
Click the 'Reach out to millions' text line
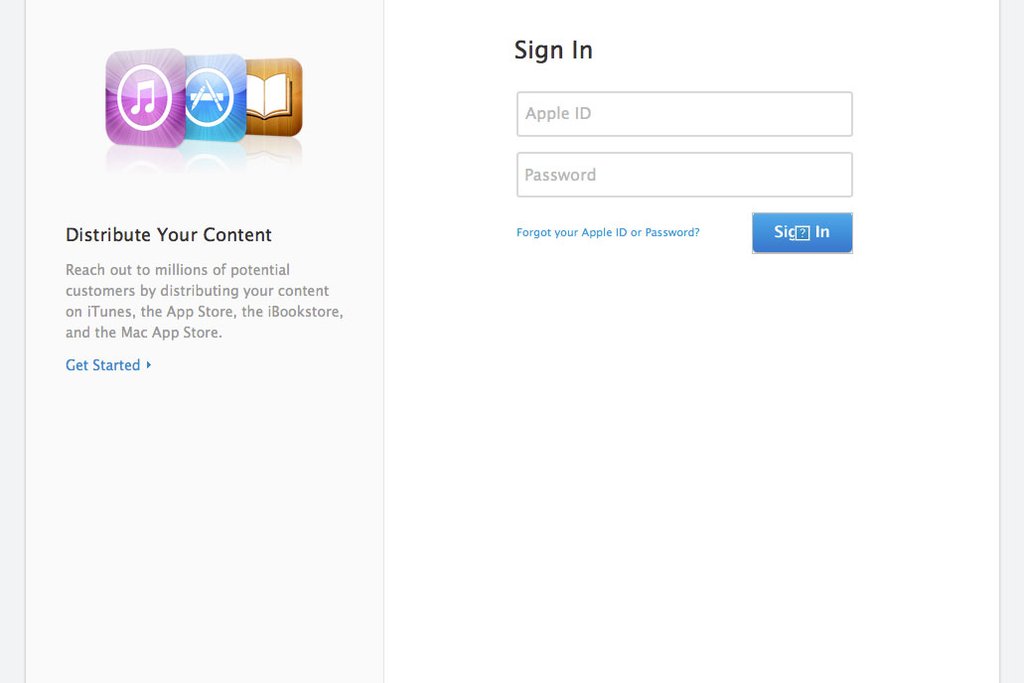pos(178,270)
